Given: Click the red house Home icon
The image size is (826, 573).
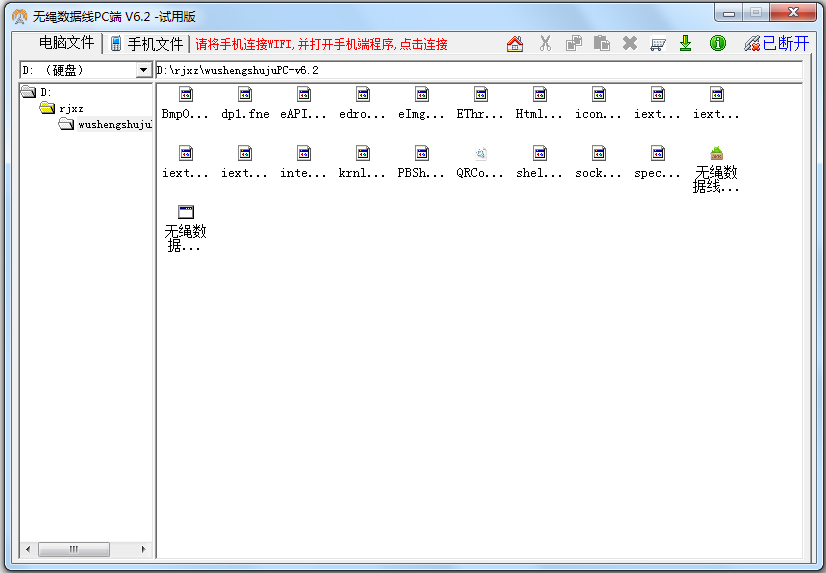Looking at the screenshot, I should click(515, 43).
